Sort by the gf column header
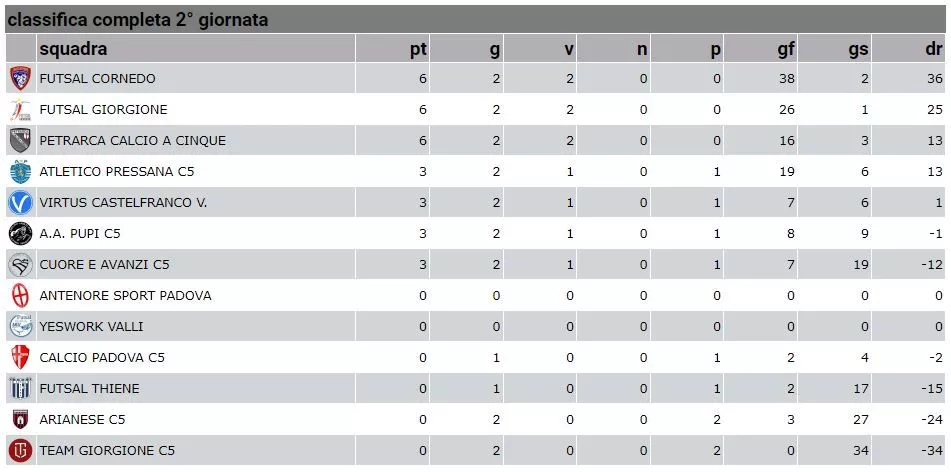This screenshot has width=951, height=472. point(786,49)
